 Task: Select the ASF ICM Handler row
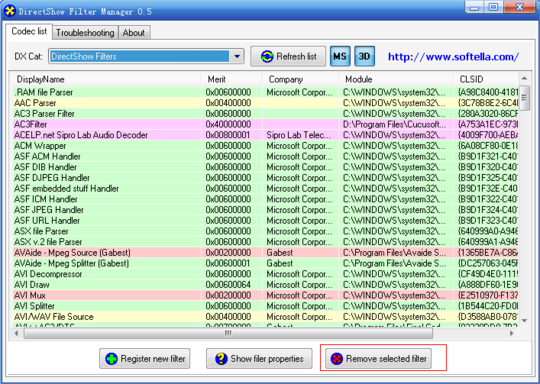pyautogui.click(x=266, y=199)
